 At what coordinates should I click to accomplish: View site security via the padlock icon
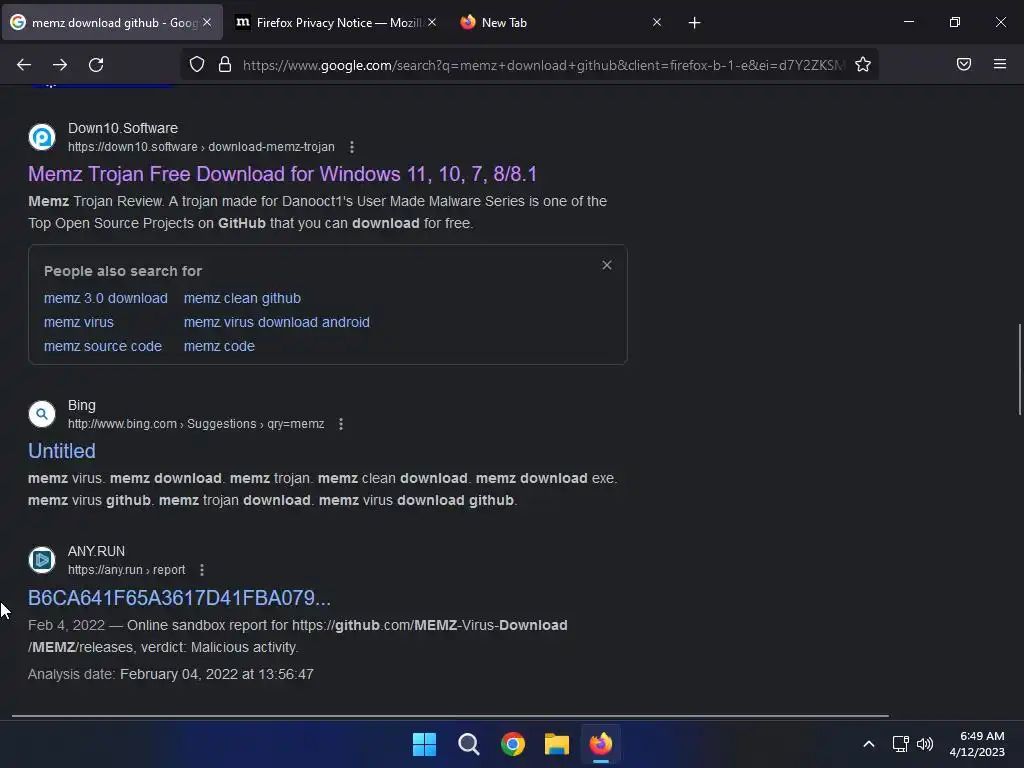pos(225,64)
